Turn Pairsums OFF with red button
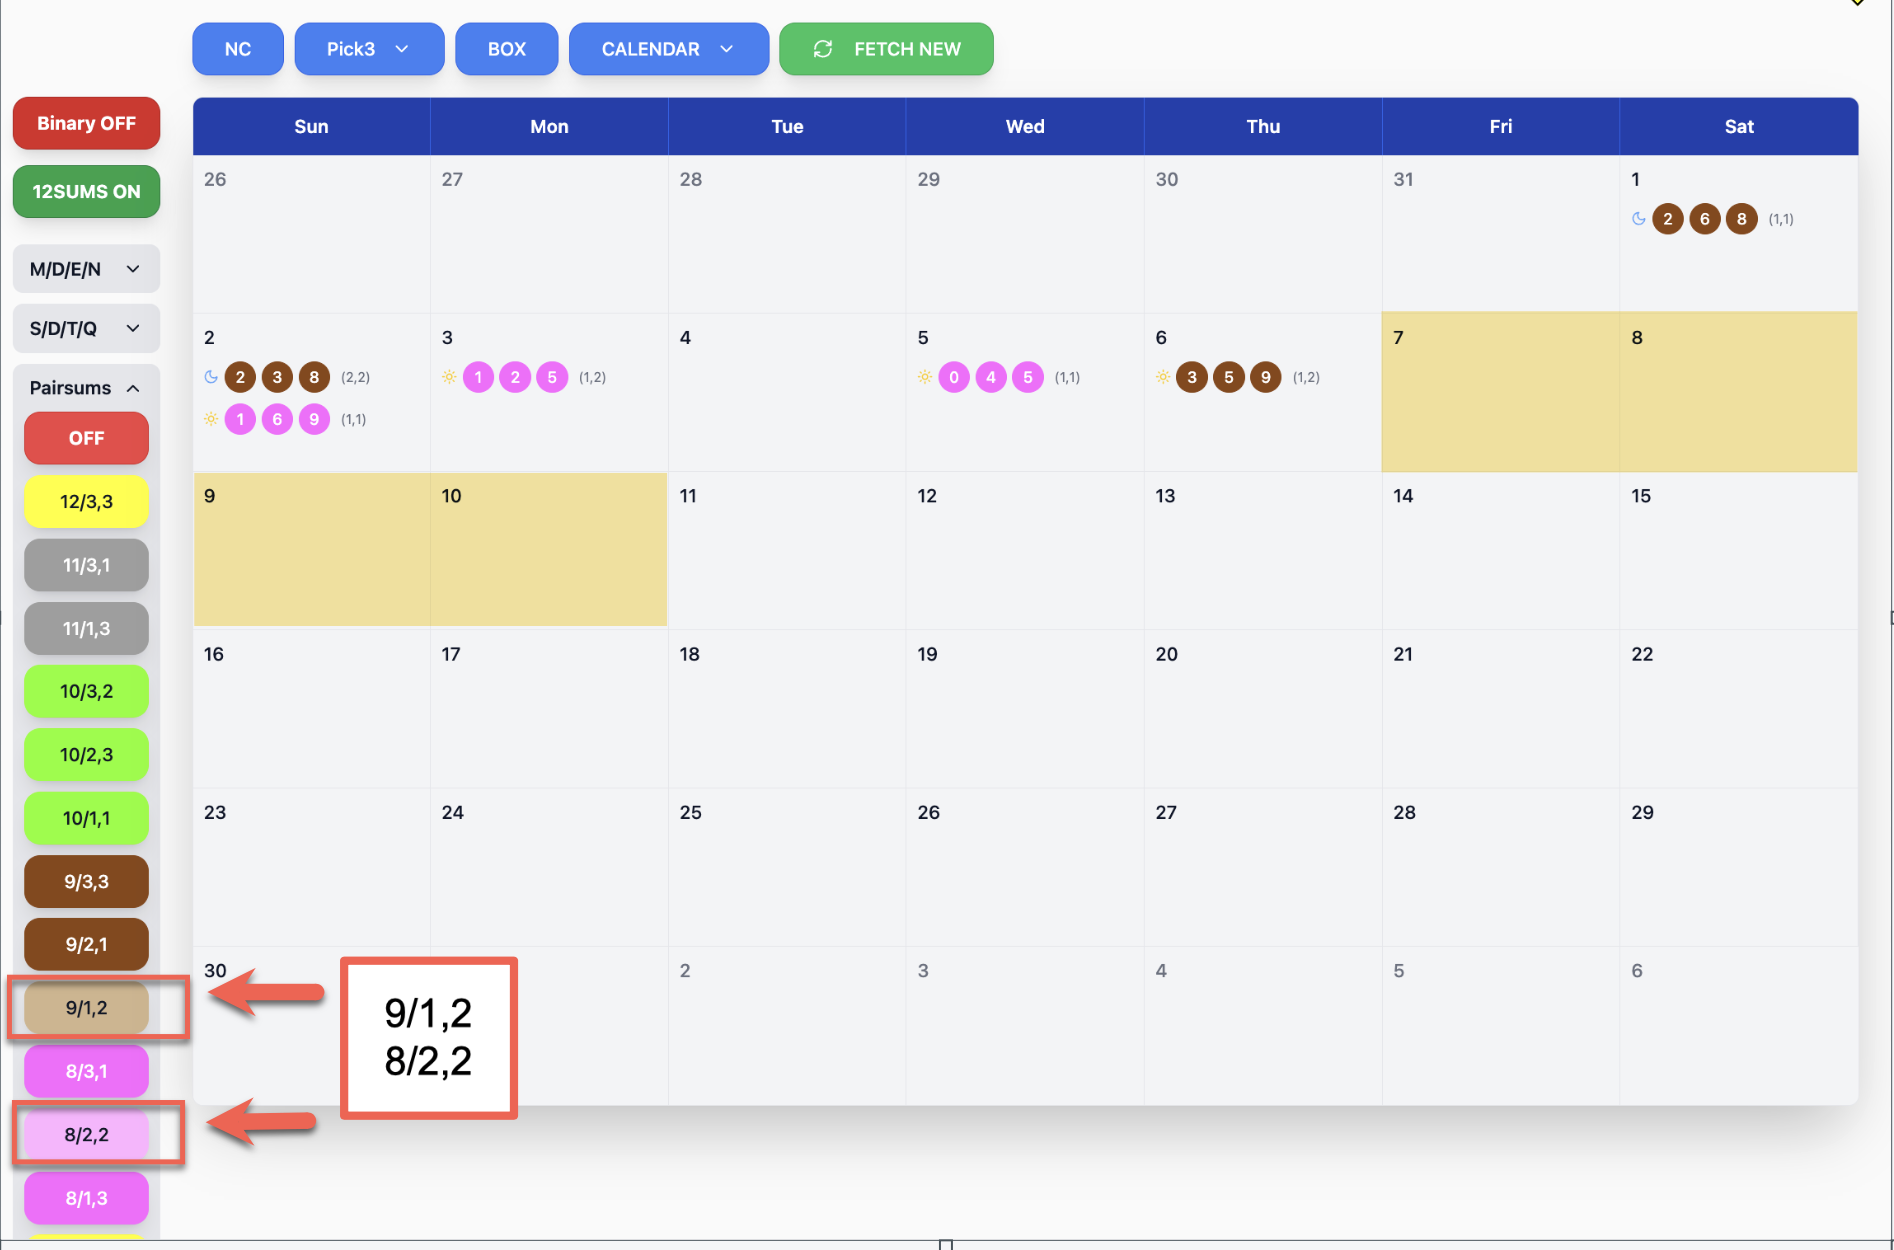 [x=86, y=438]
